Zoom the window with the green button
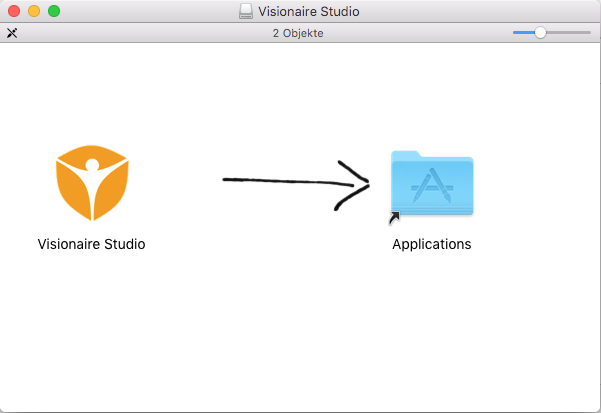601x413 pixels. 54,11
